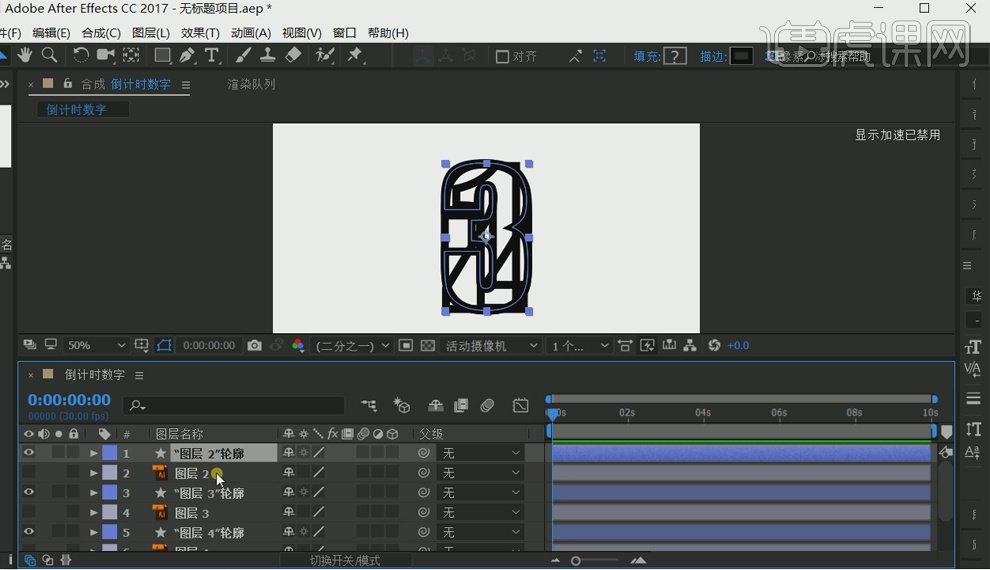Select the Eraser tool
990x570 pixels.
(x=293, y=56)
